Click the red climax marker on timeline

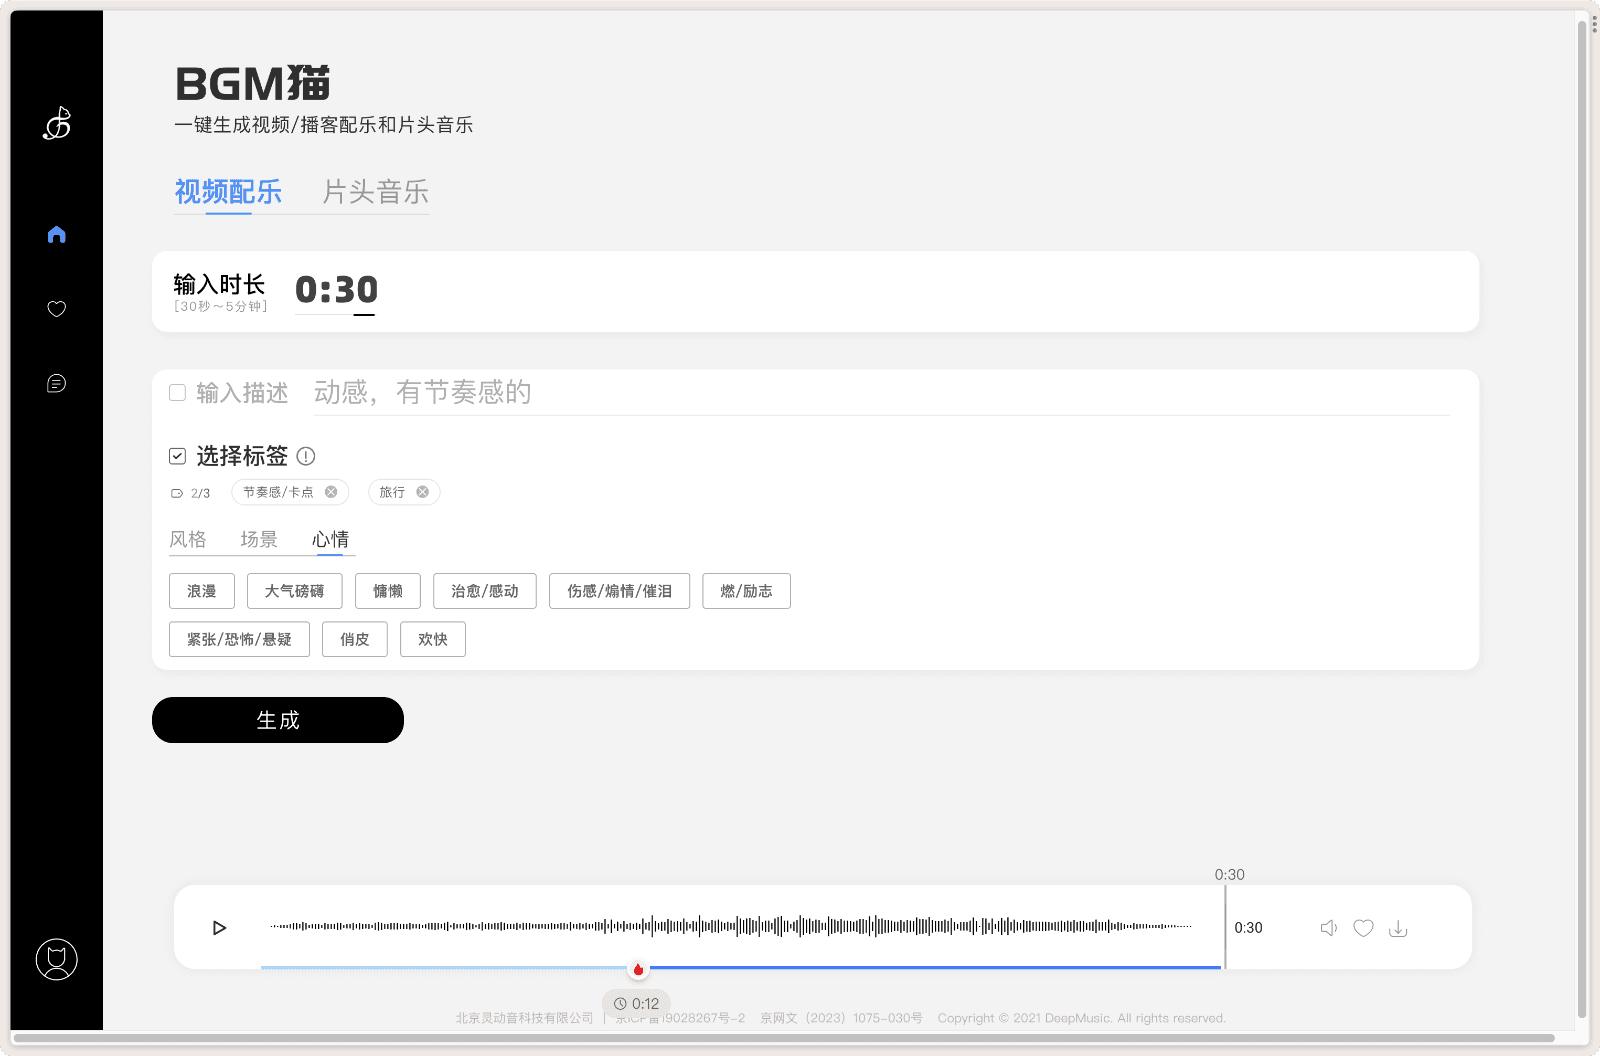pos(638,969)
